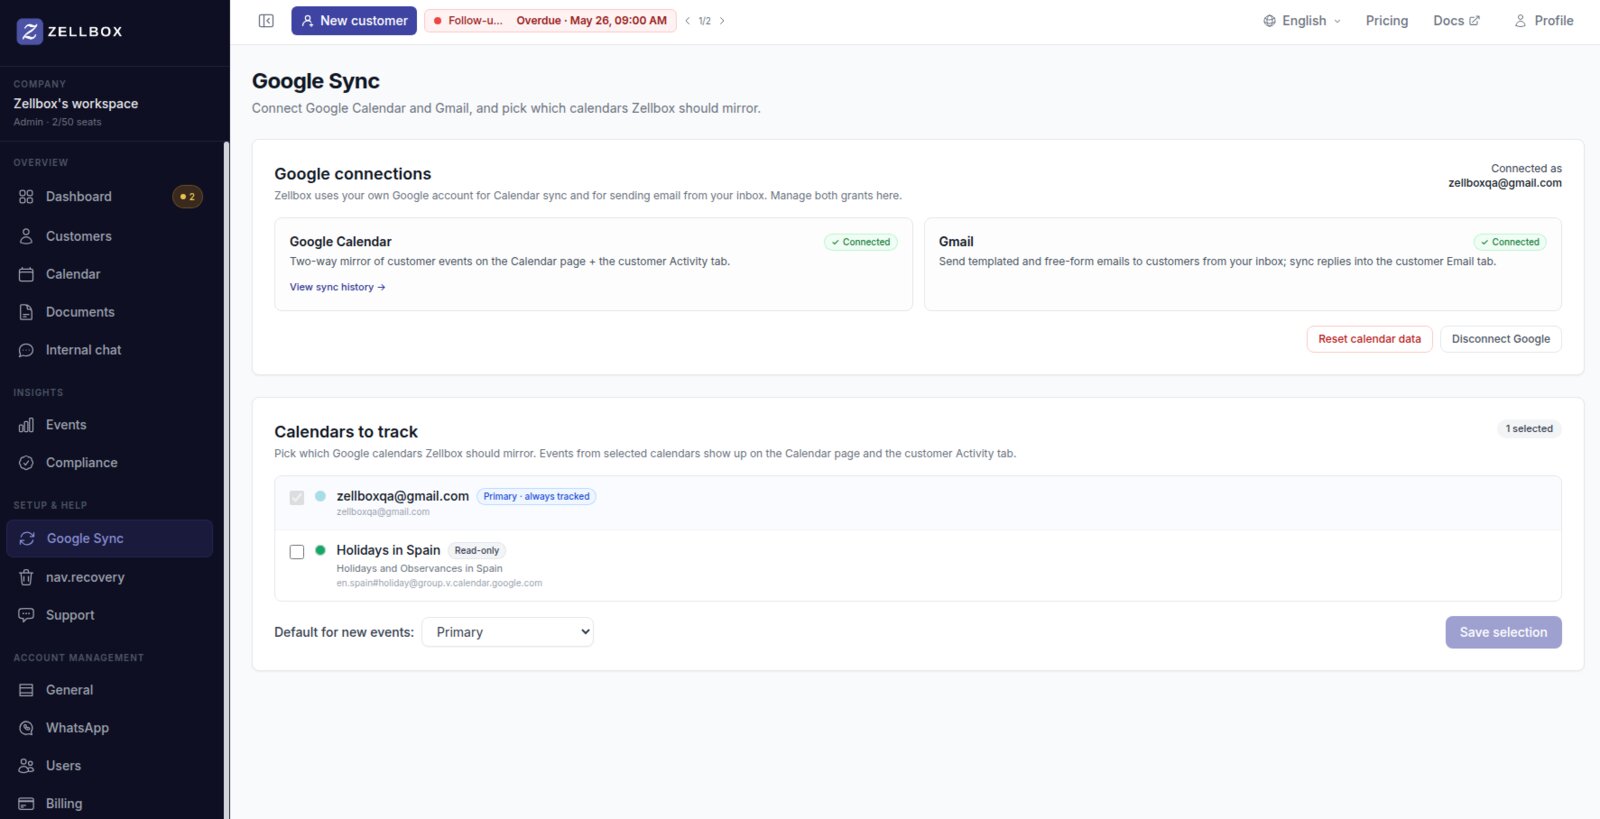
Task: Click the Profile person icon
Action: click(1520, 21)
